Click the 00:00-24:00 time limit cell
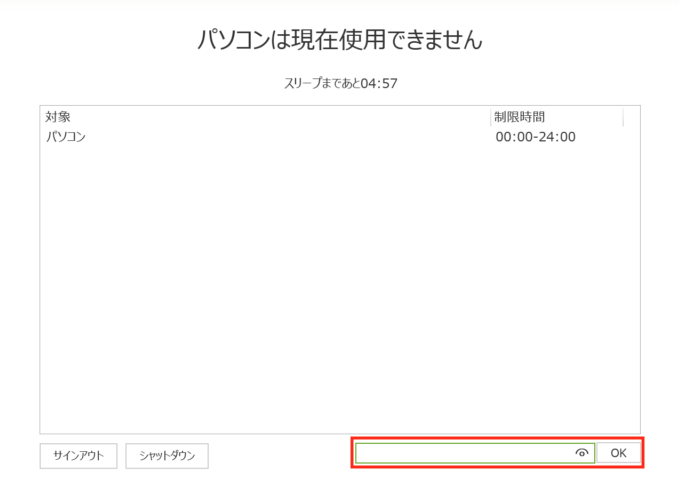 pyautogui.click(x=535, y=137)
